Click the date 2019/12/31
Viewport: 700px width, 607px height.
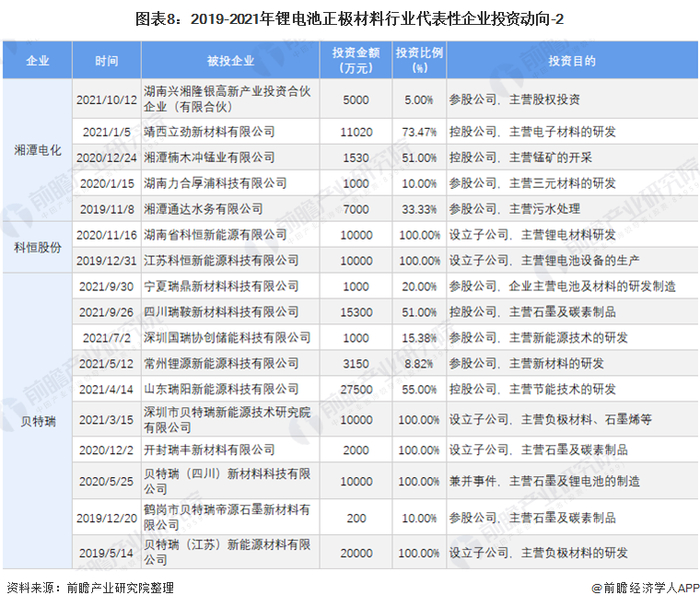pos(107,261)
